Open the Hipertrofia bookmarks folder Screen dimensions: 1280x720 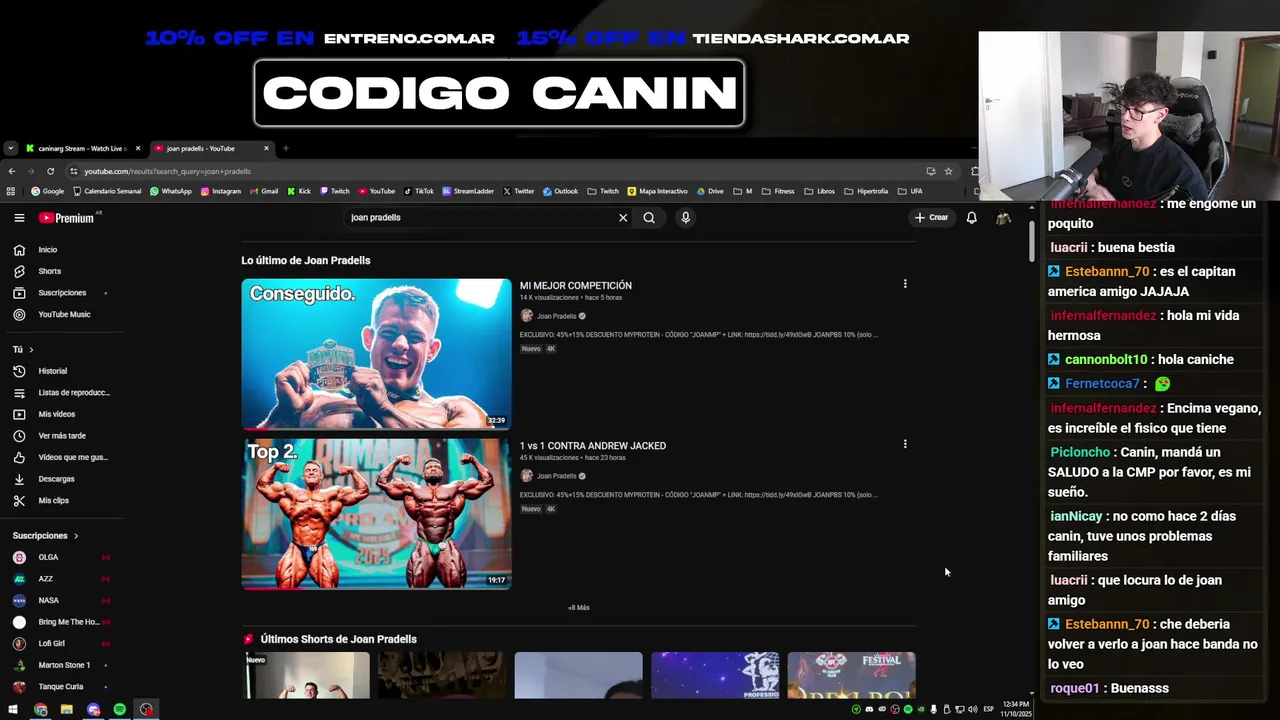point(866,191)
